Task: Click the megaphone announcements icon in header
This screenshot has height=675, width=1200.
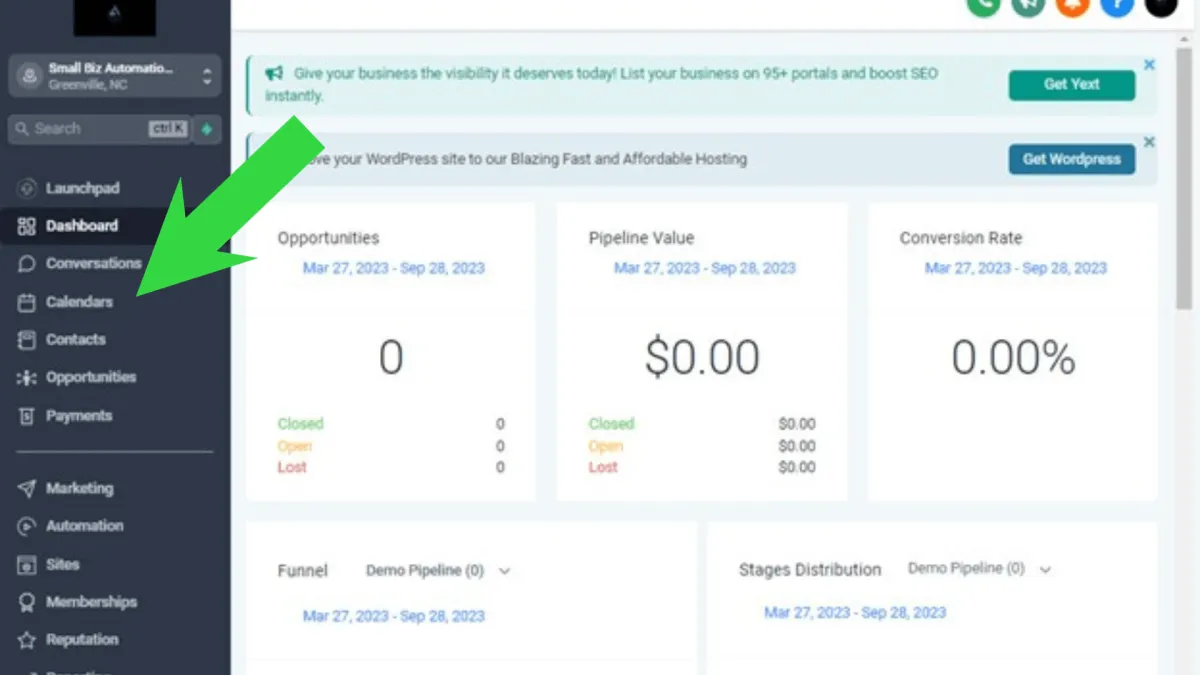Action: tap(1027, 5)
